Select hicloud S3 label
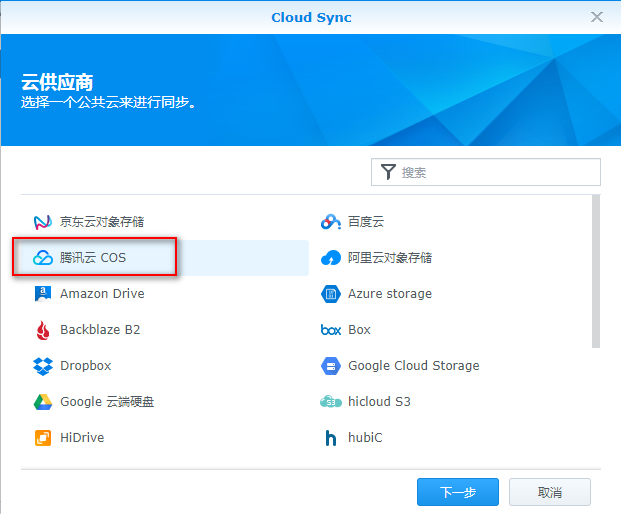This screenshot has width=621, height=514. tap(379, 402)
